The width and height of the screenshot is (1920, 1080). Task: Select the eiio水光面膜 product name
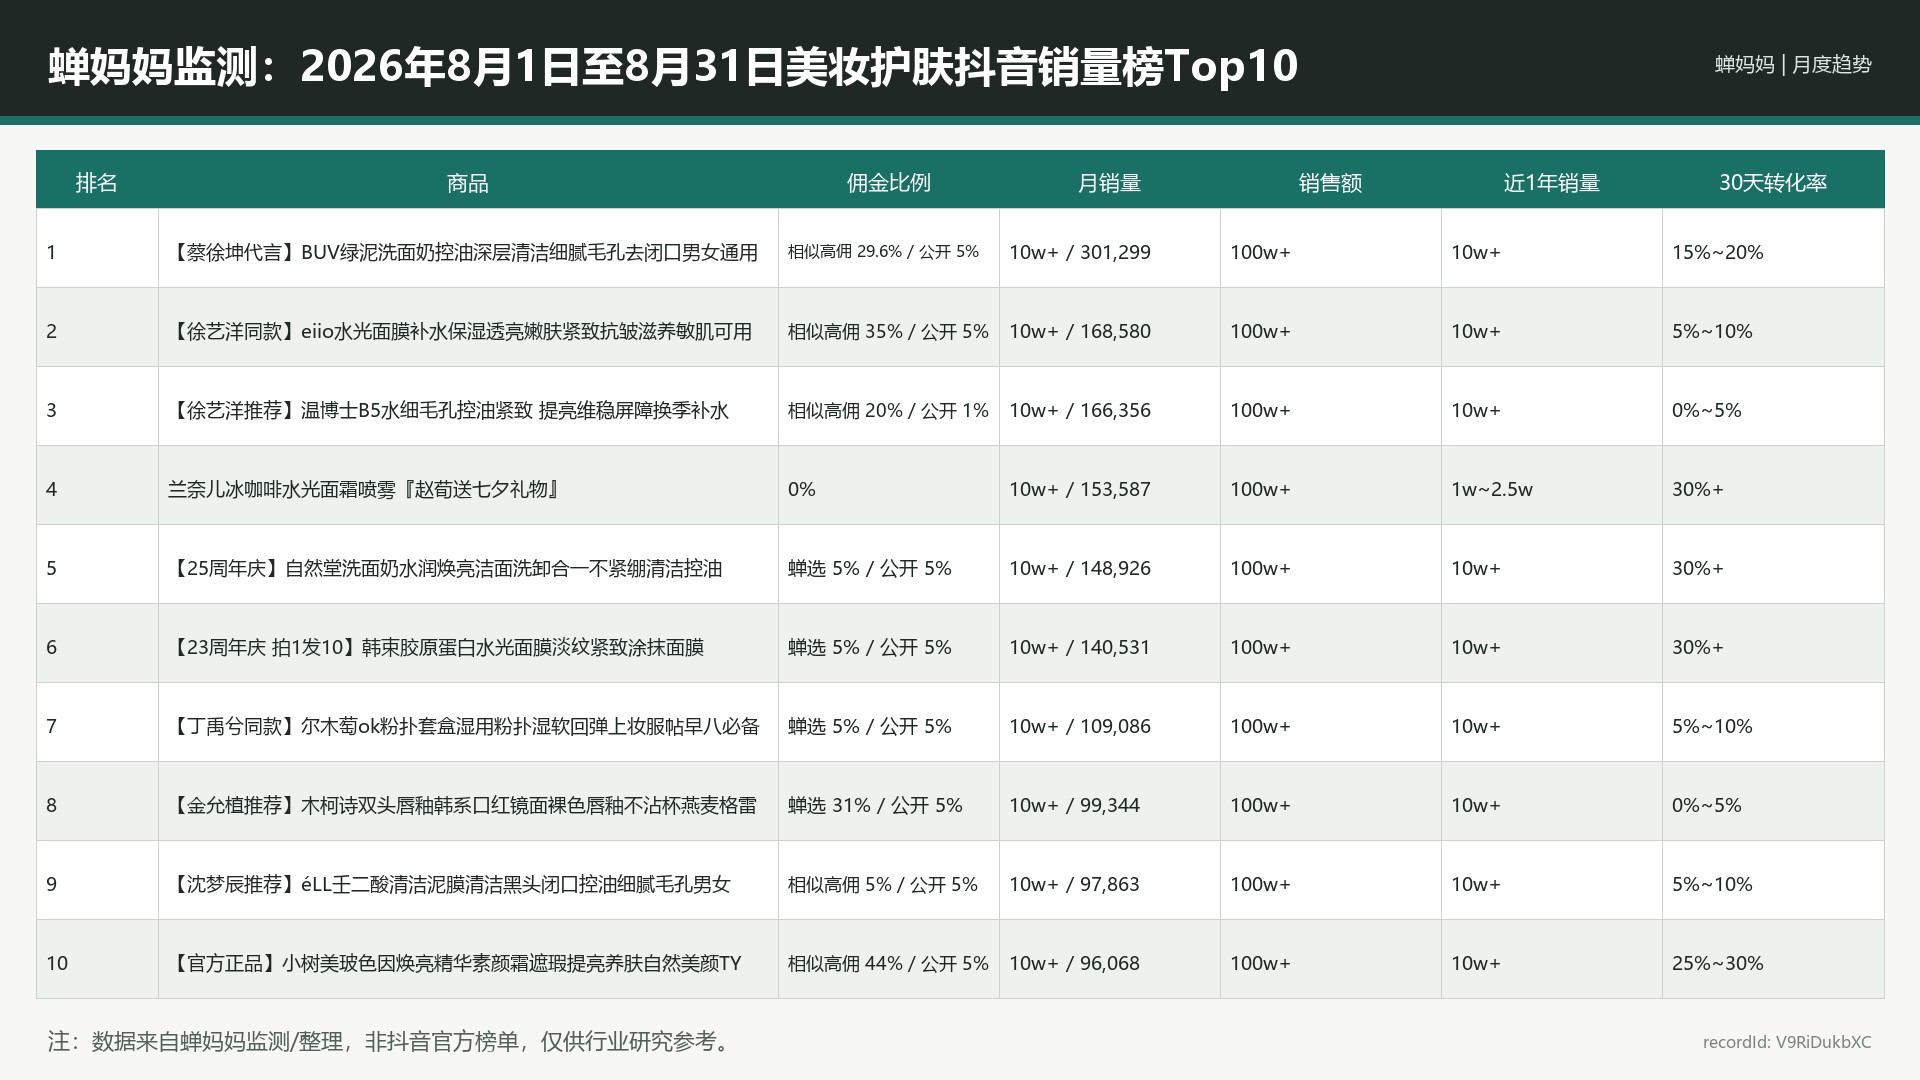pos(460,331)
